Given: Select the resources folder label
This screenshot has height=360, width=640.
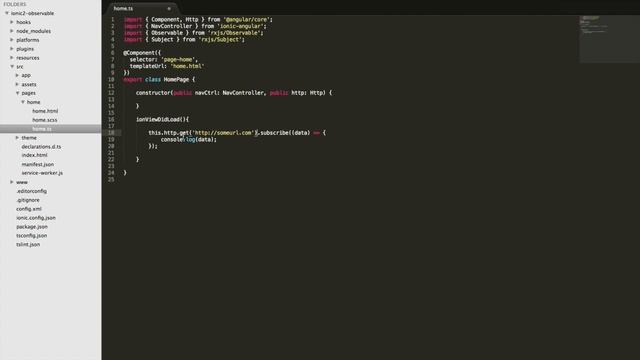Looking at the screenshot, I should pos(28,58).
